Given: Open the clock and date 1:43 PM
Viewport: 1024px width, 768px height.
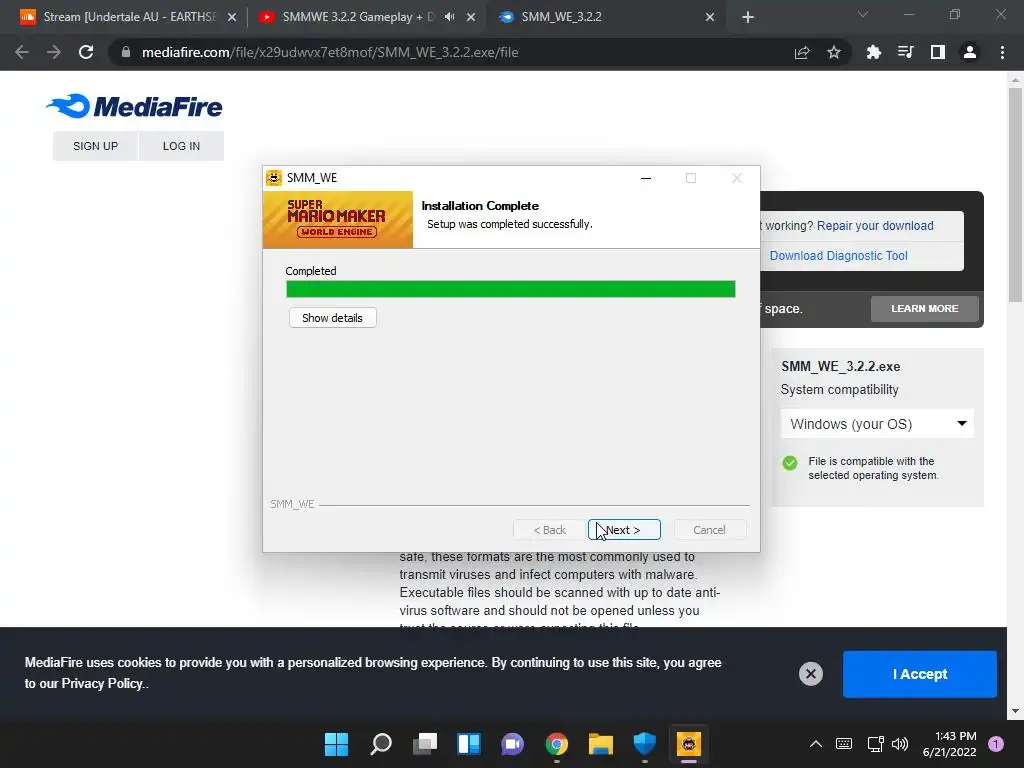Looking at the screenshot, I should (950, 744).
